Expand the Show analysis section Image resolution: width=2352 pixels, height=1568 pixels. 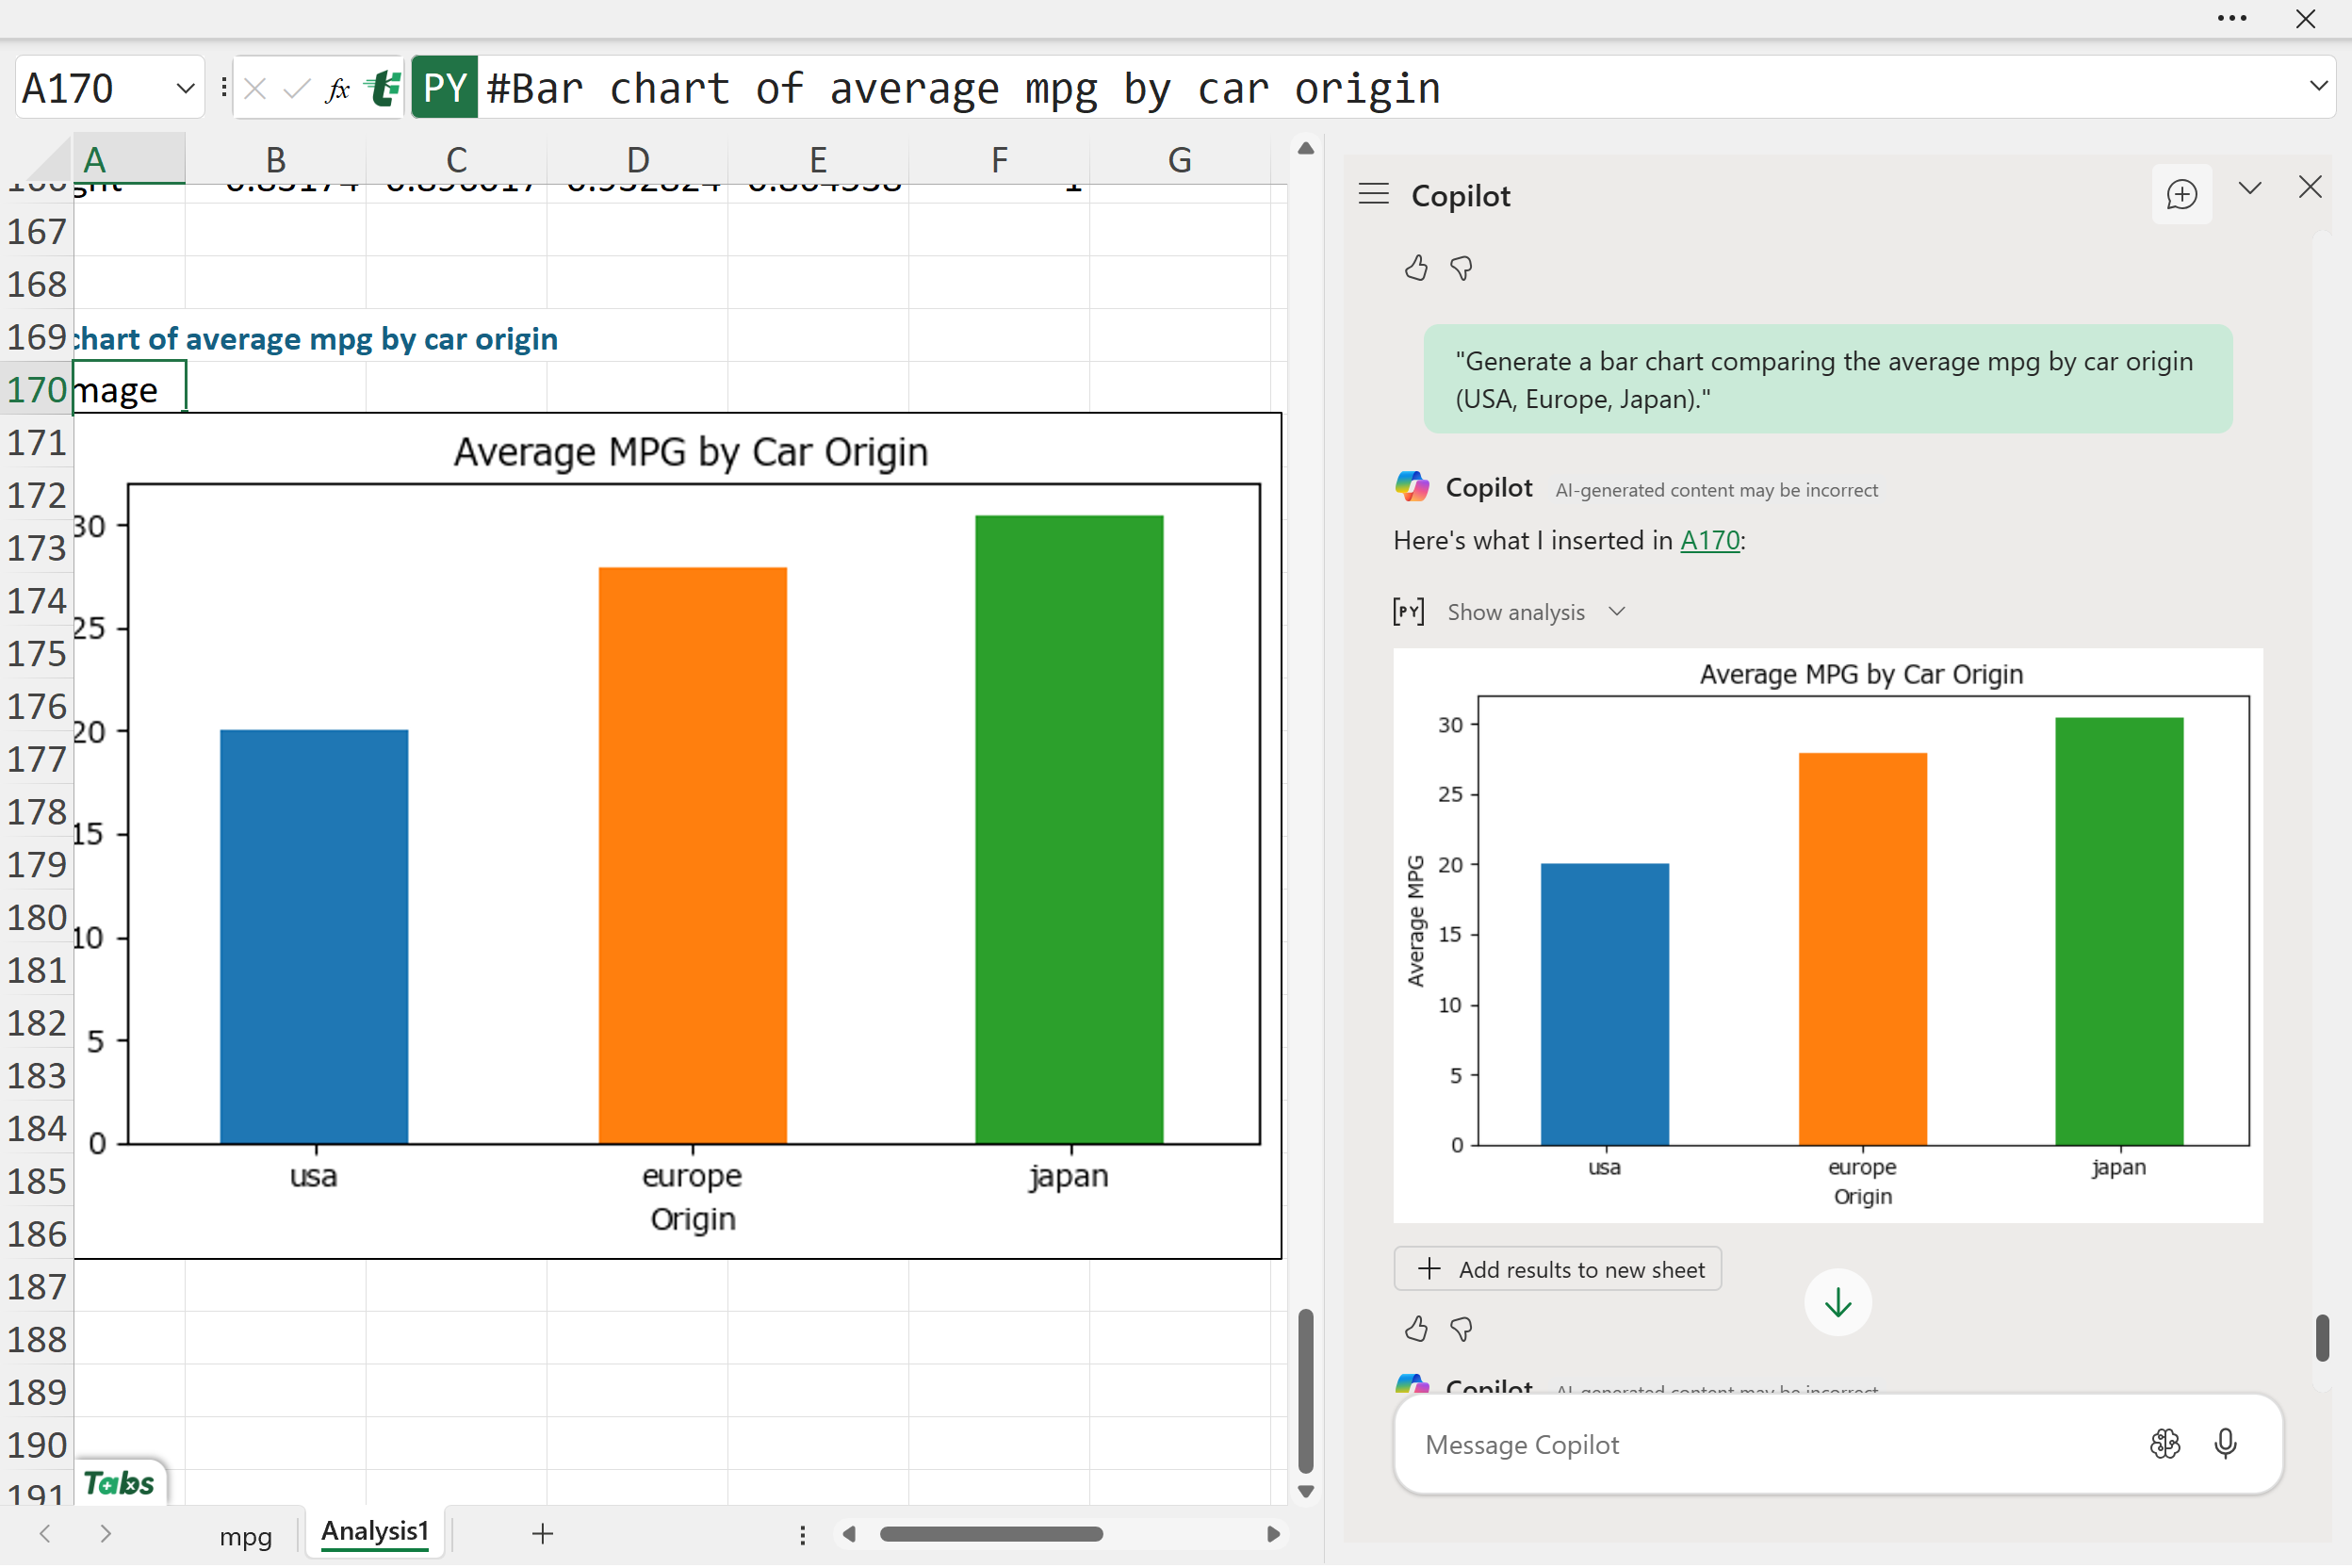[1516, 612]
